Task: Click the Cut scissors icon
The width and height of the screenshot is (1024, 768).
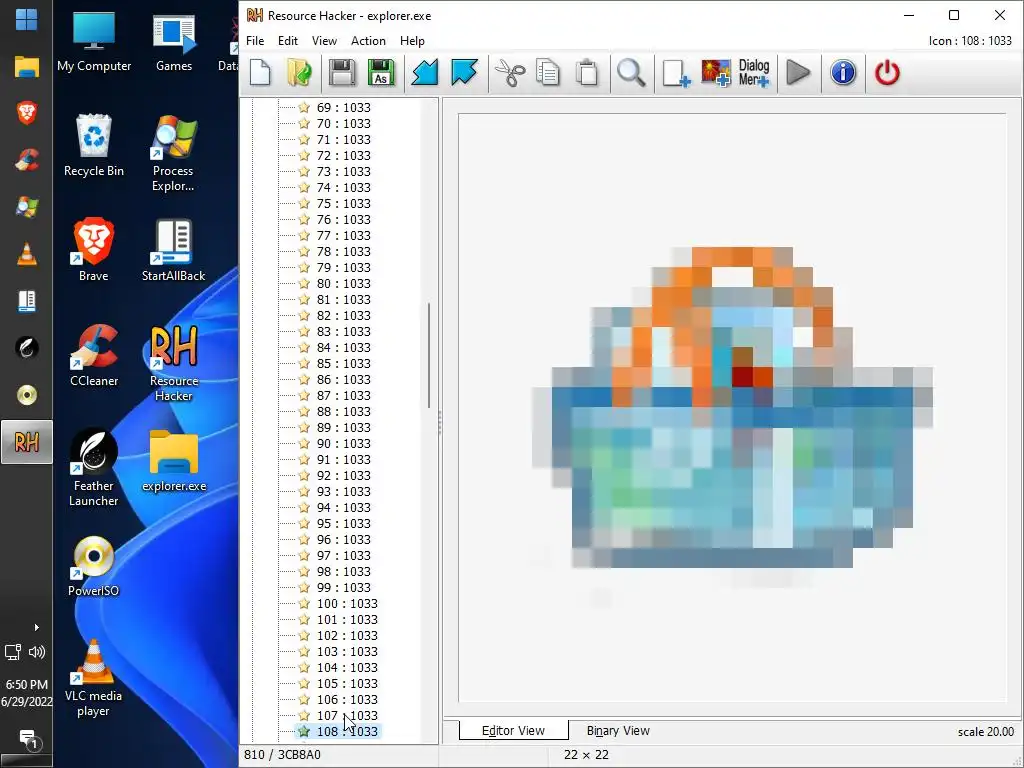Action: (x=510, y=72)
